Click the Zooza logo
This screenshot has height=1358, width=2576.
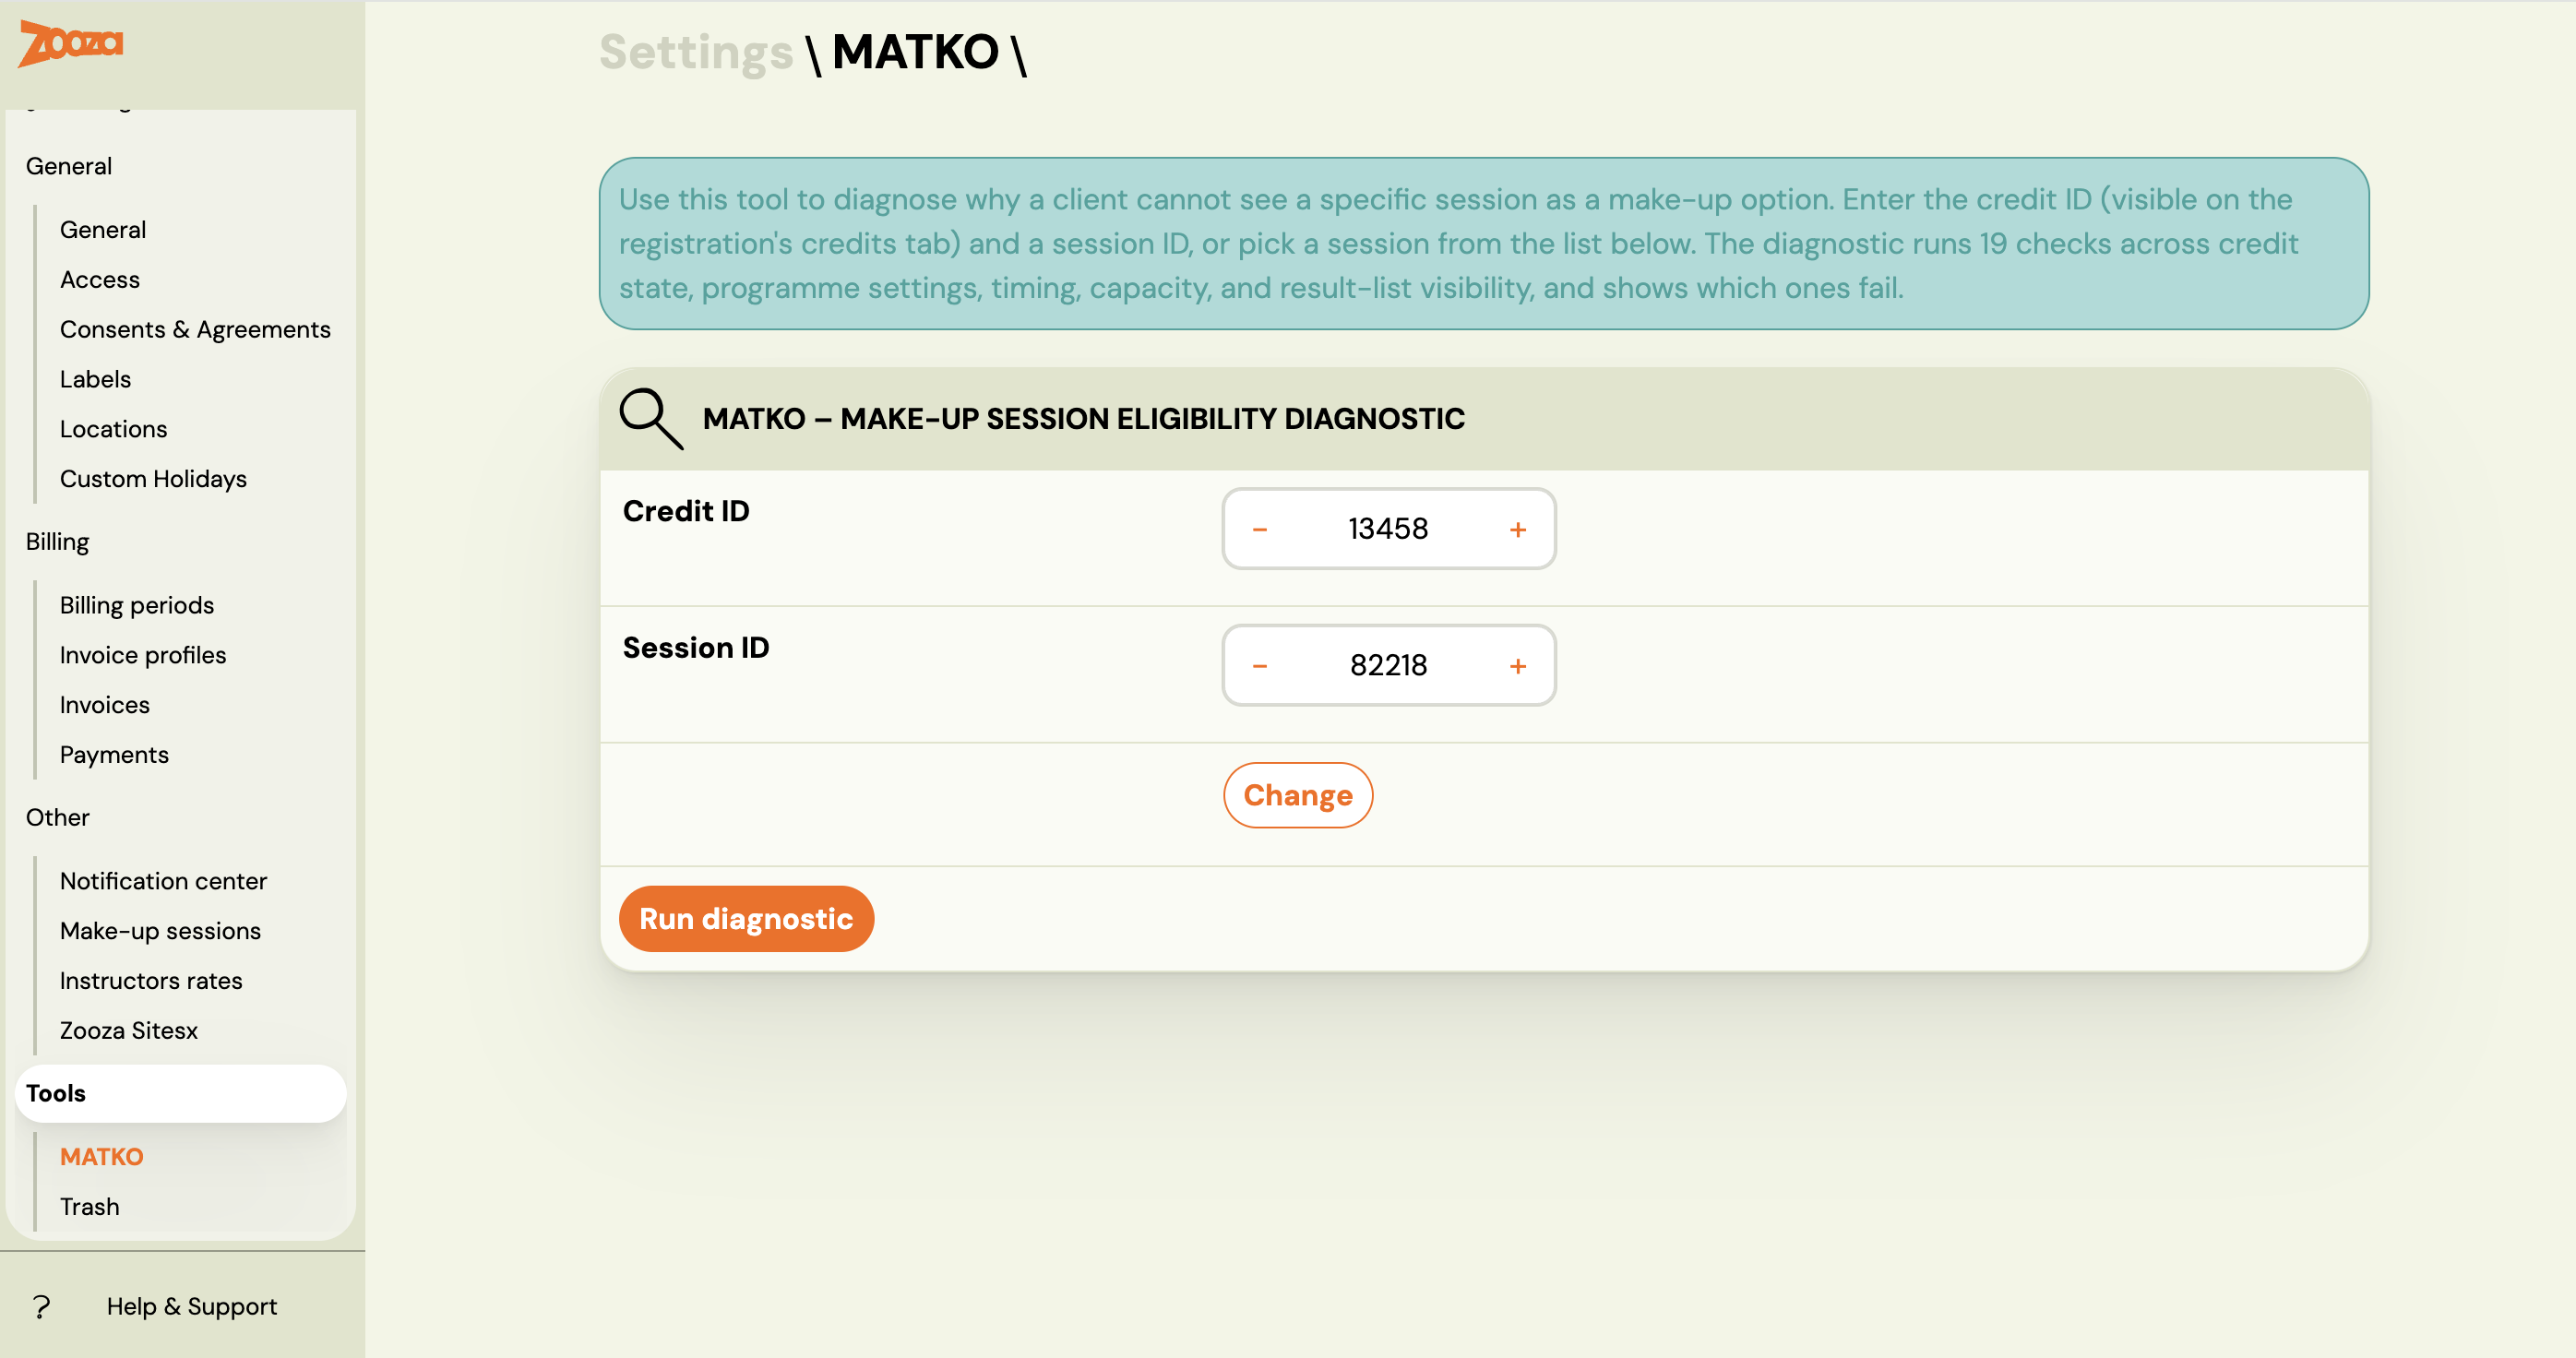pyautogui.click(x=70, y=43)
